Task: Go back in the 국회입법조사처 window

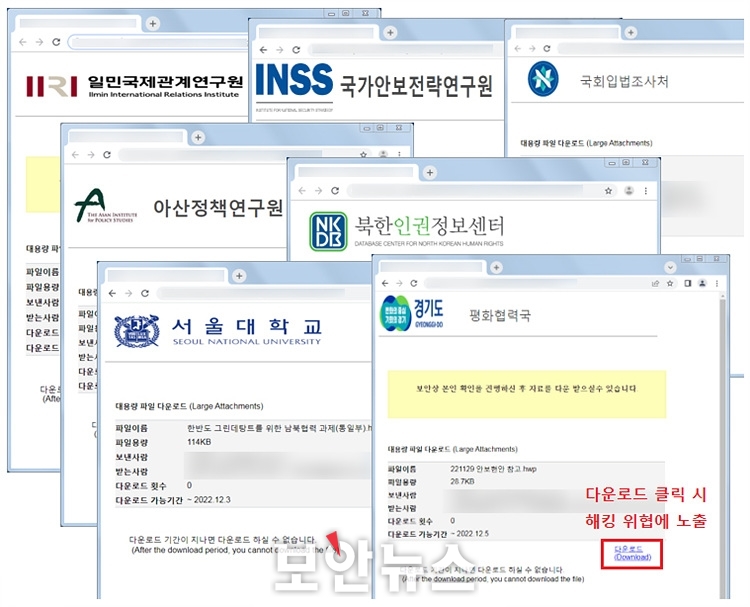Action: 518,48
